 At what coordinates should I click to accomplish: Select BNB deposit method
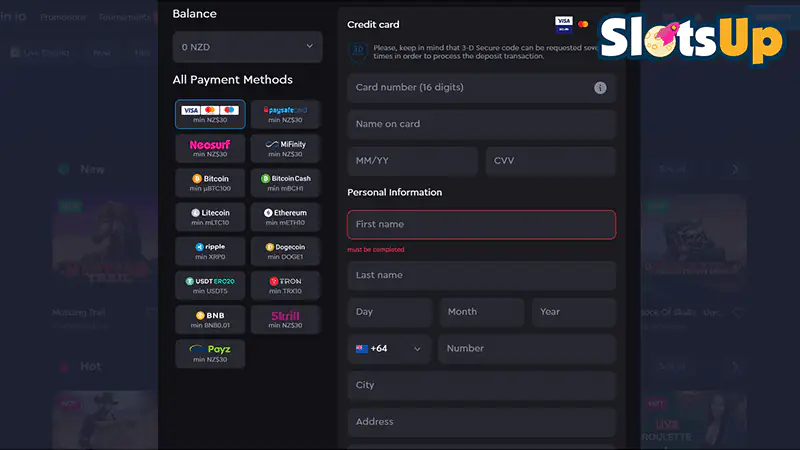pos(210,319)
